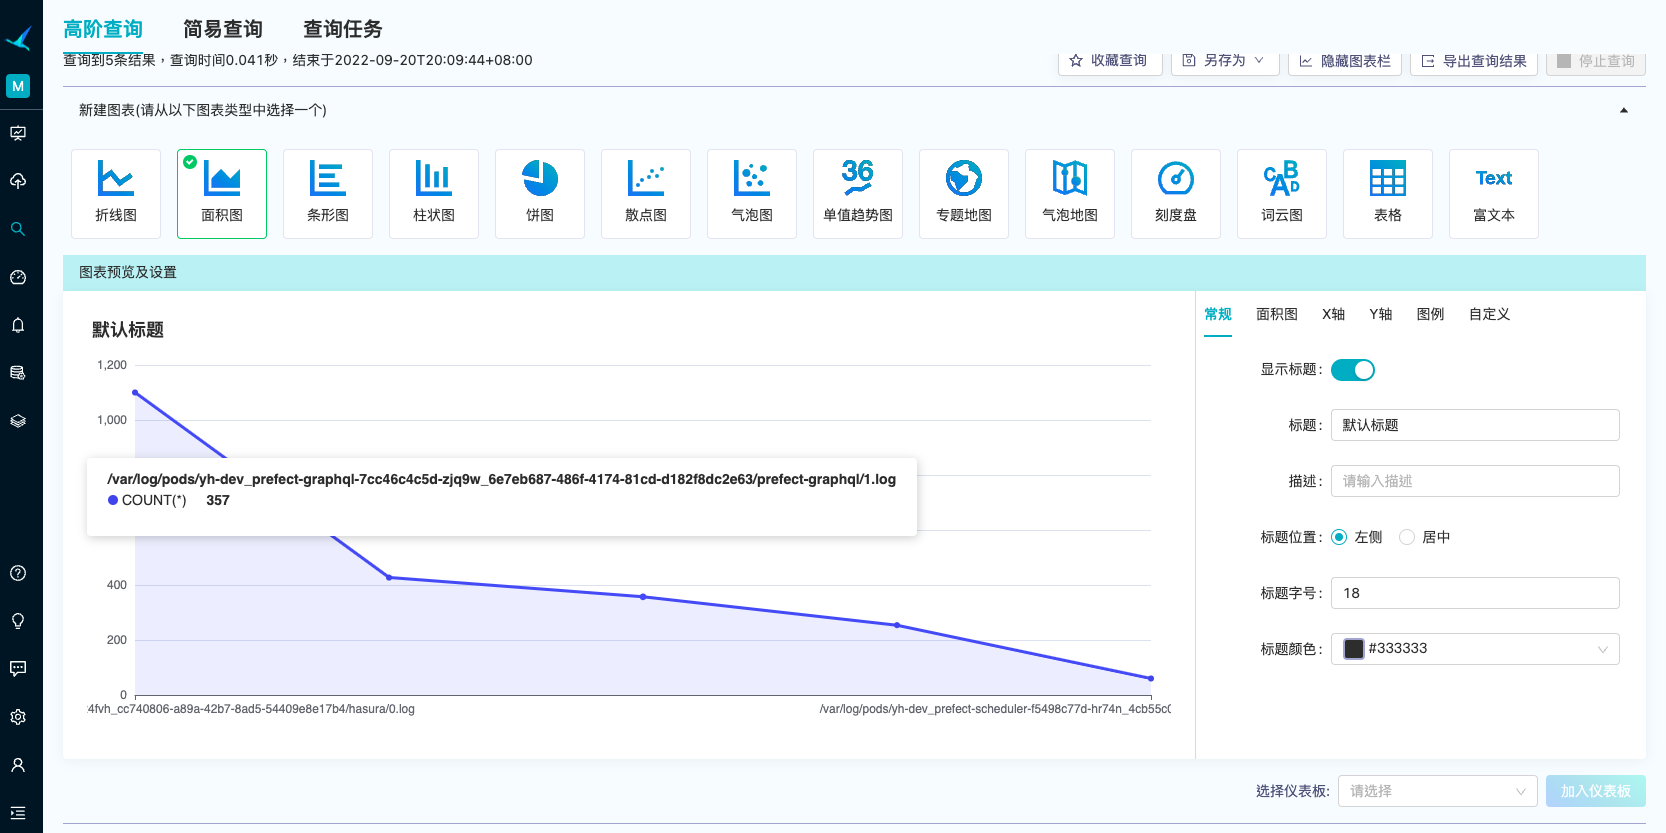Pick the 刻度盘 gauge chart type
Image resolution: width=1666 pixels, height=833 pixels.
click(1176, 194)
